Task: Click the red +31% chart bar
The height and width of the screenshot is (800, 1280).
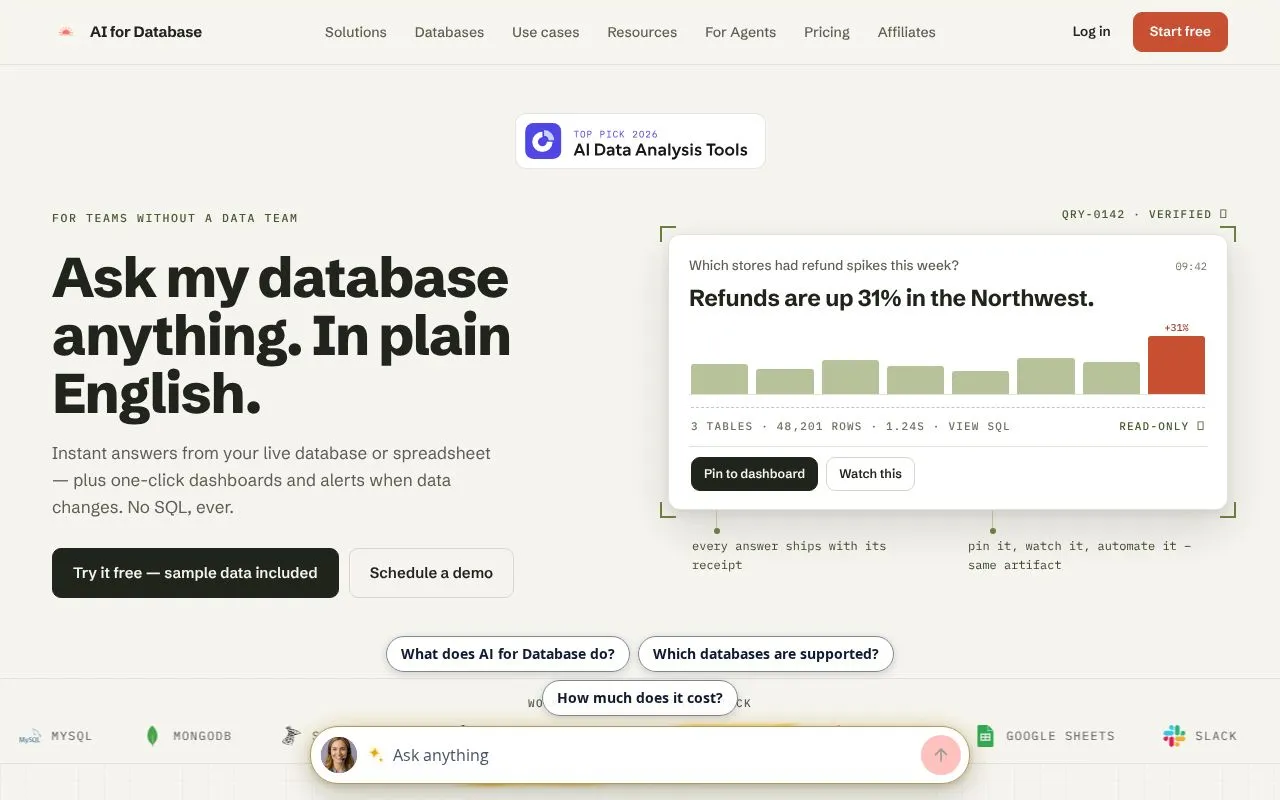Action: pyautogui.click(x=1176, y=365)
